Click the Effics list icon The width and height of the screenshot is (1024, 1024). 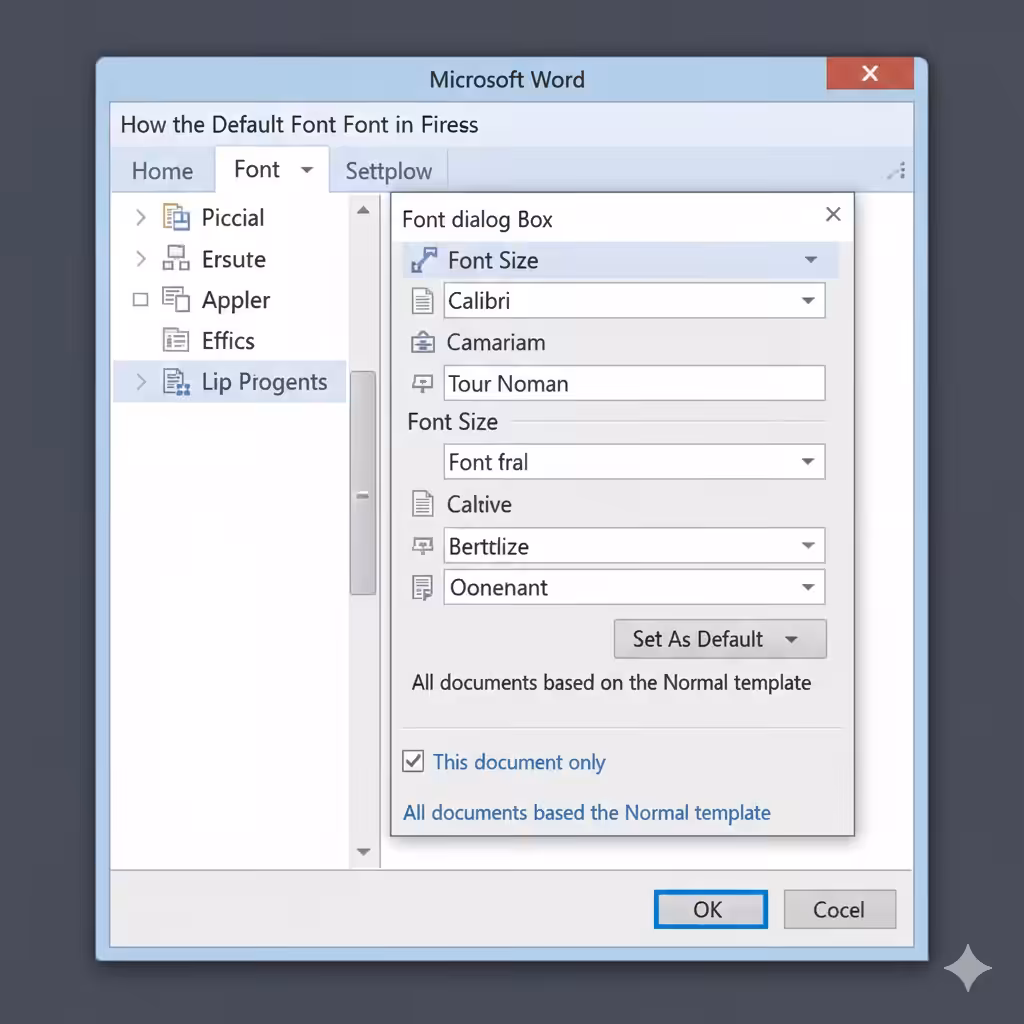point(176,340)
